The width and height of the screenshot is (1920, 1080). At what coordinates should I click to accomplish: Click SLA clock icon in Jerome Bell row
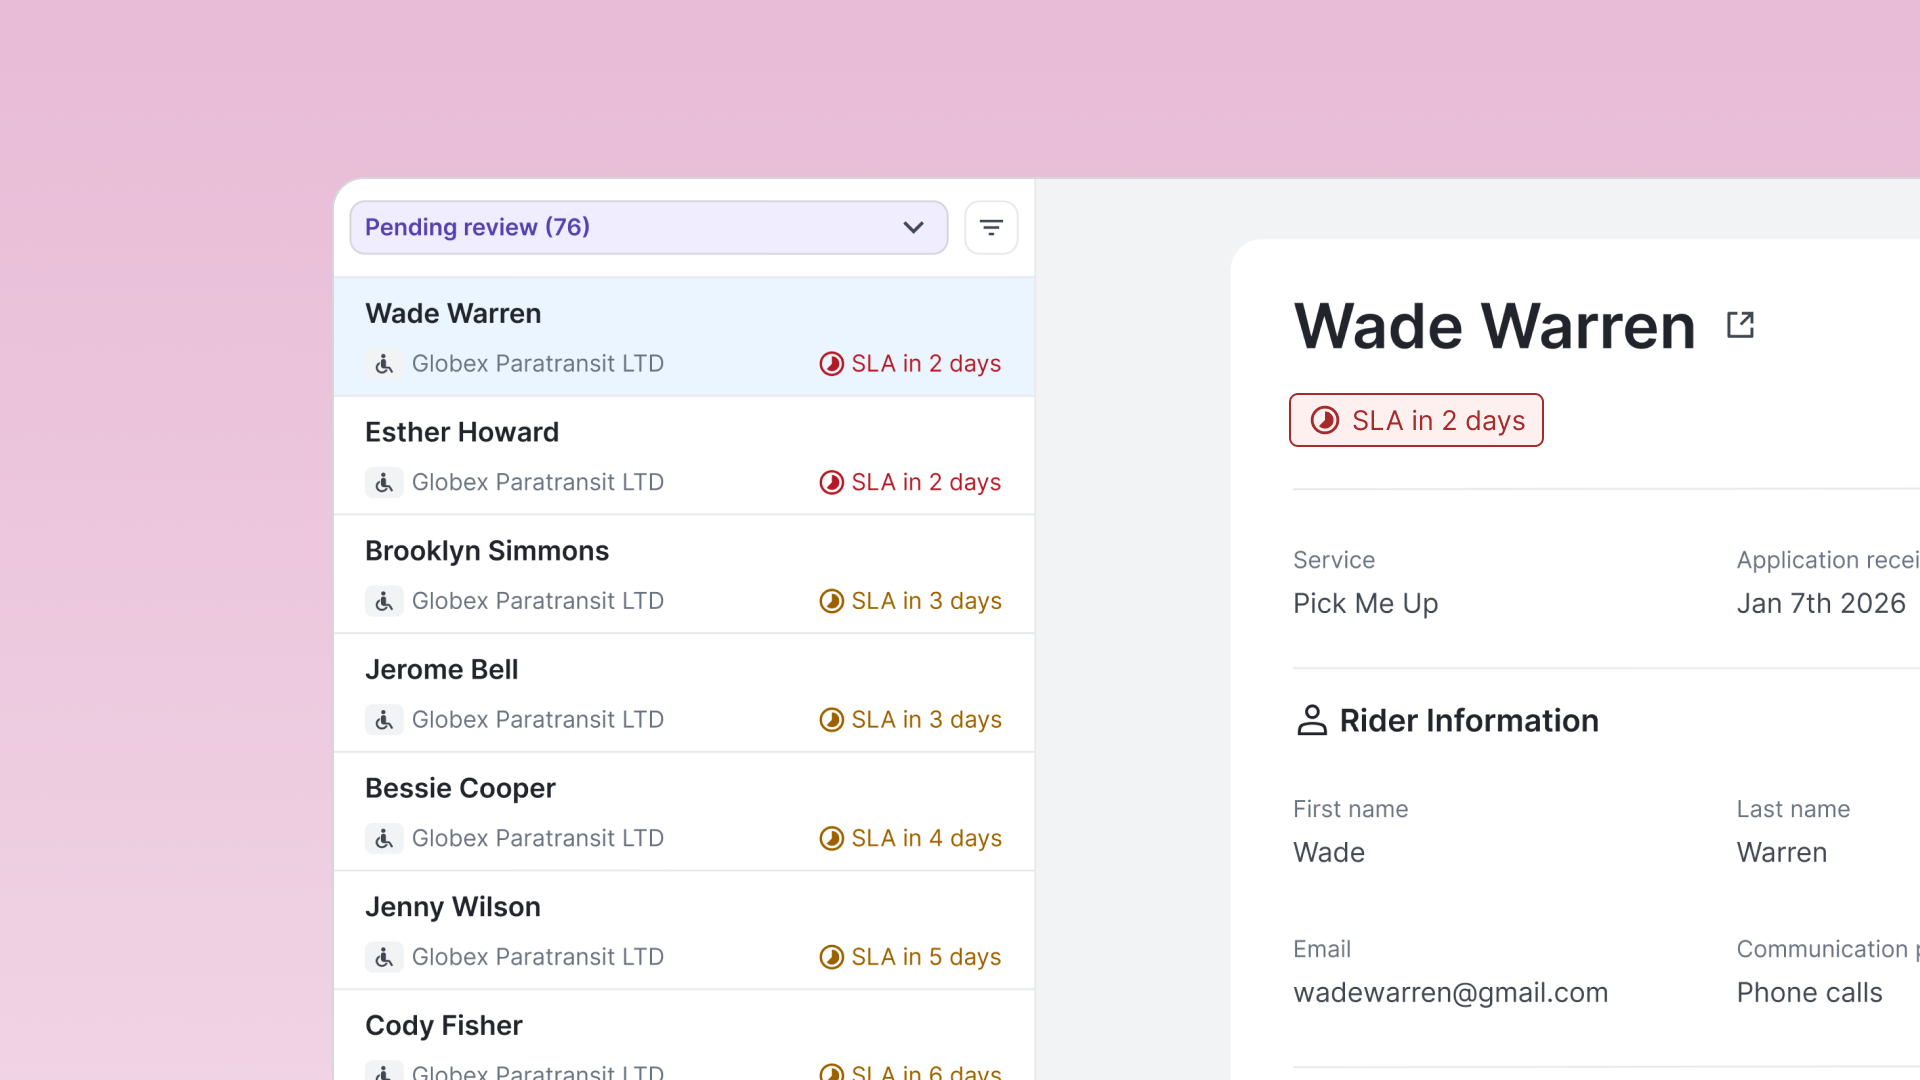tap(831, 720)
